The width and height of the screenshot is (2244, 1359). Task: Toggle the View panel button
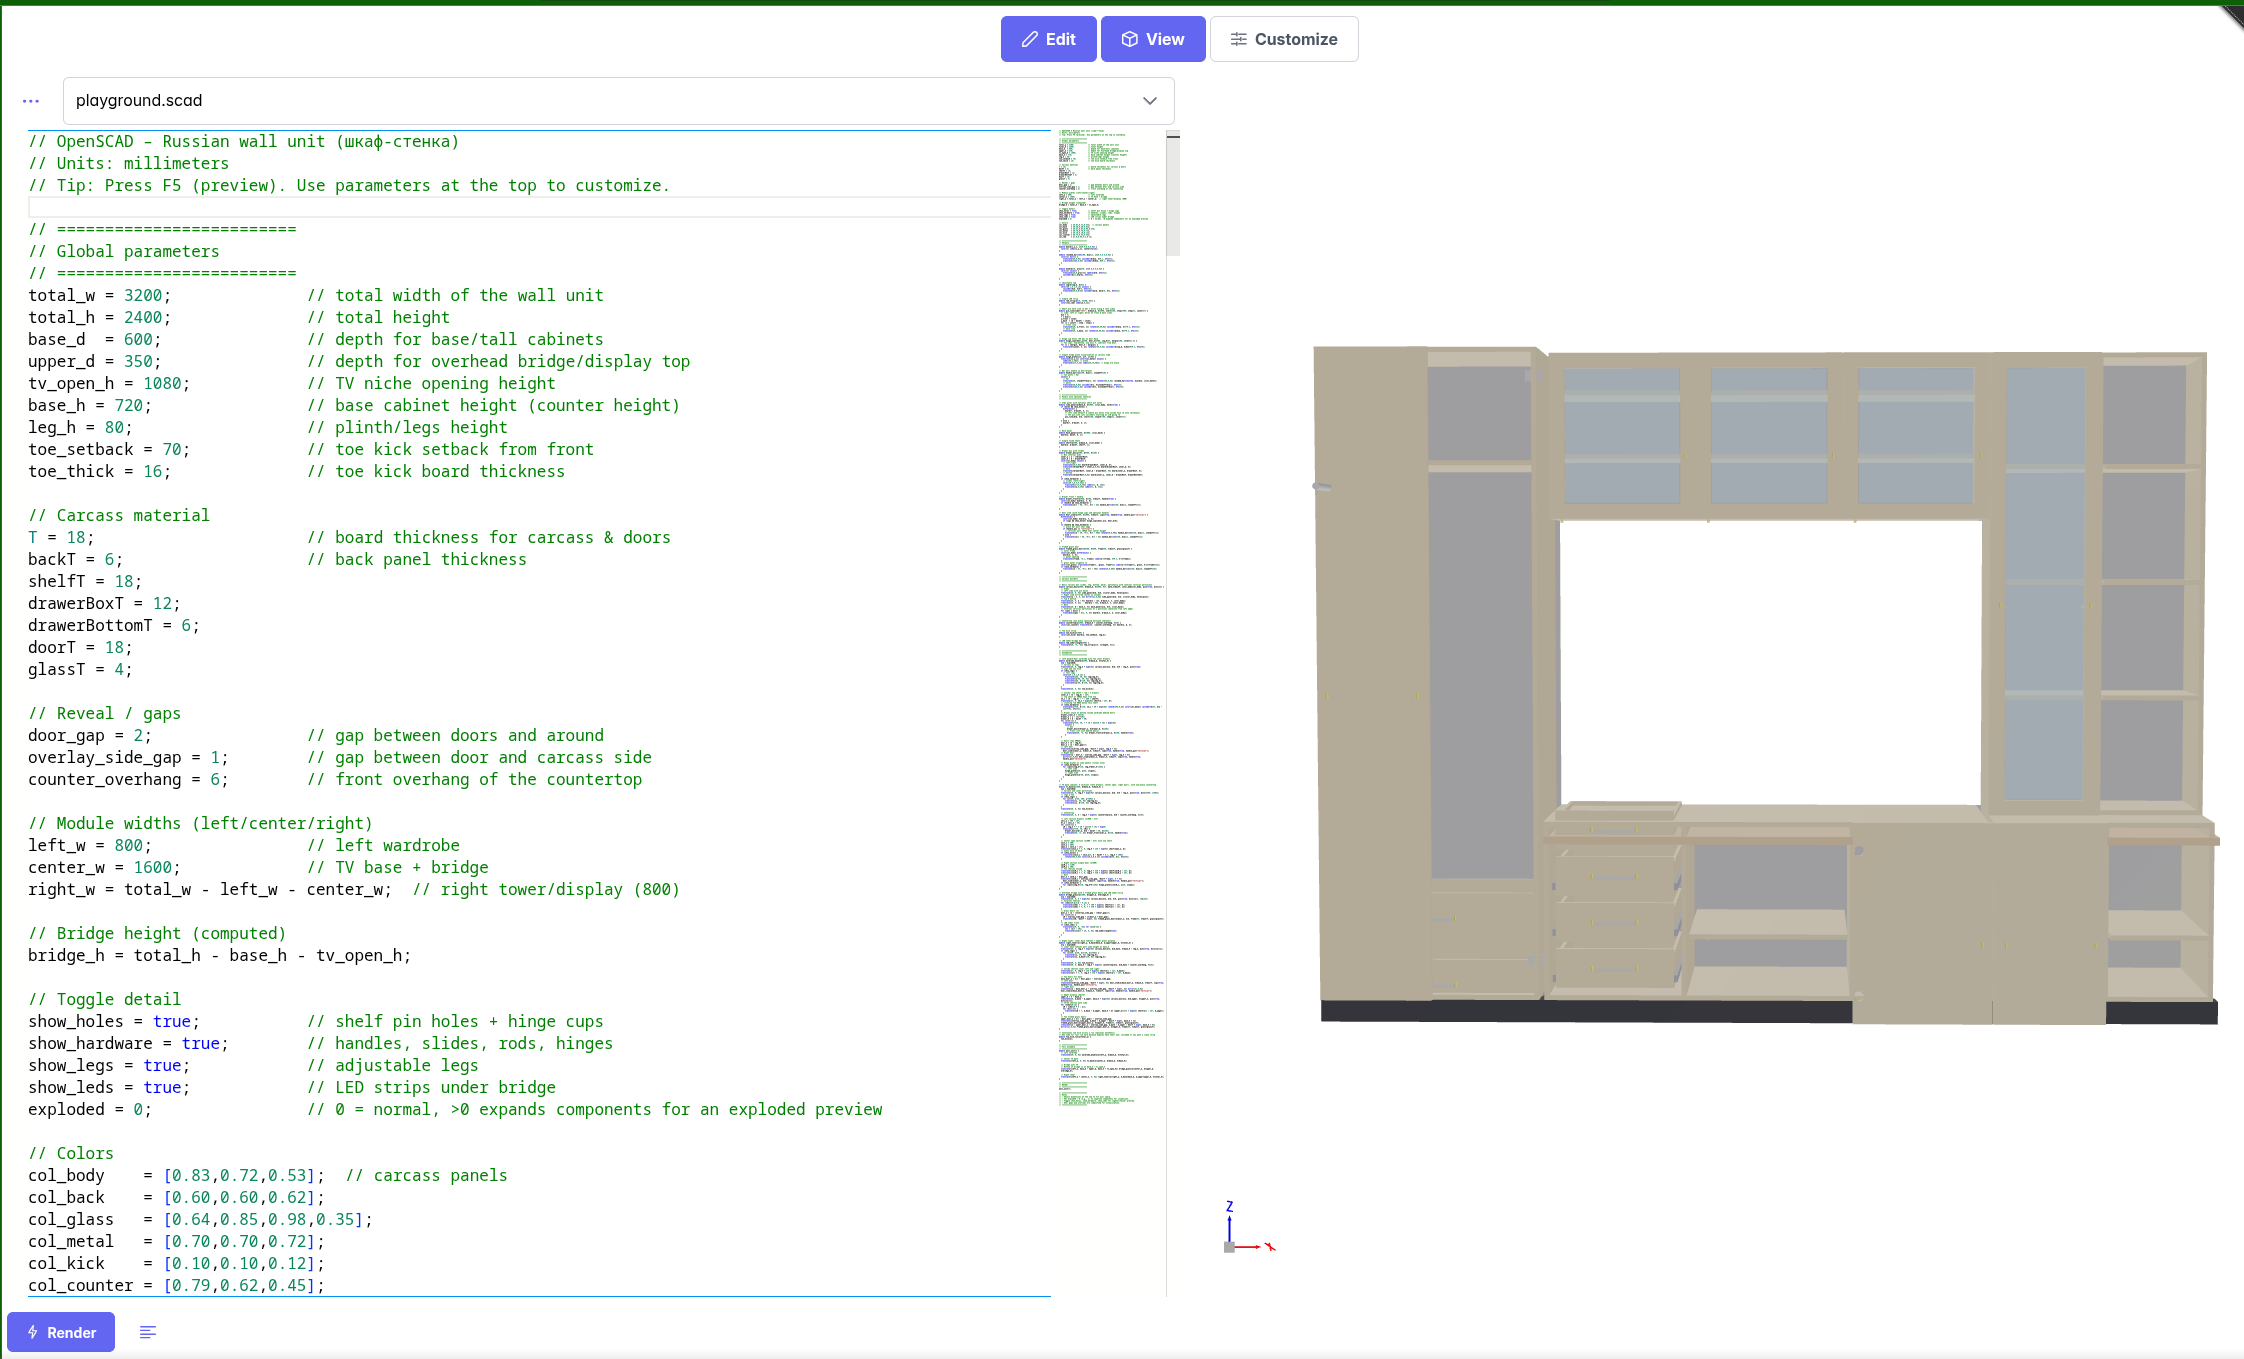pyautogui.click(x=1153, y=39)
